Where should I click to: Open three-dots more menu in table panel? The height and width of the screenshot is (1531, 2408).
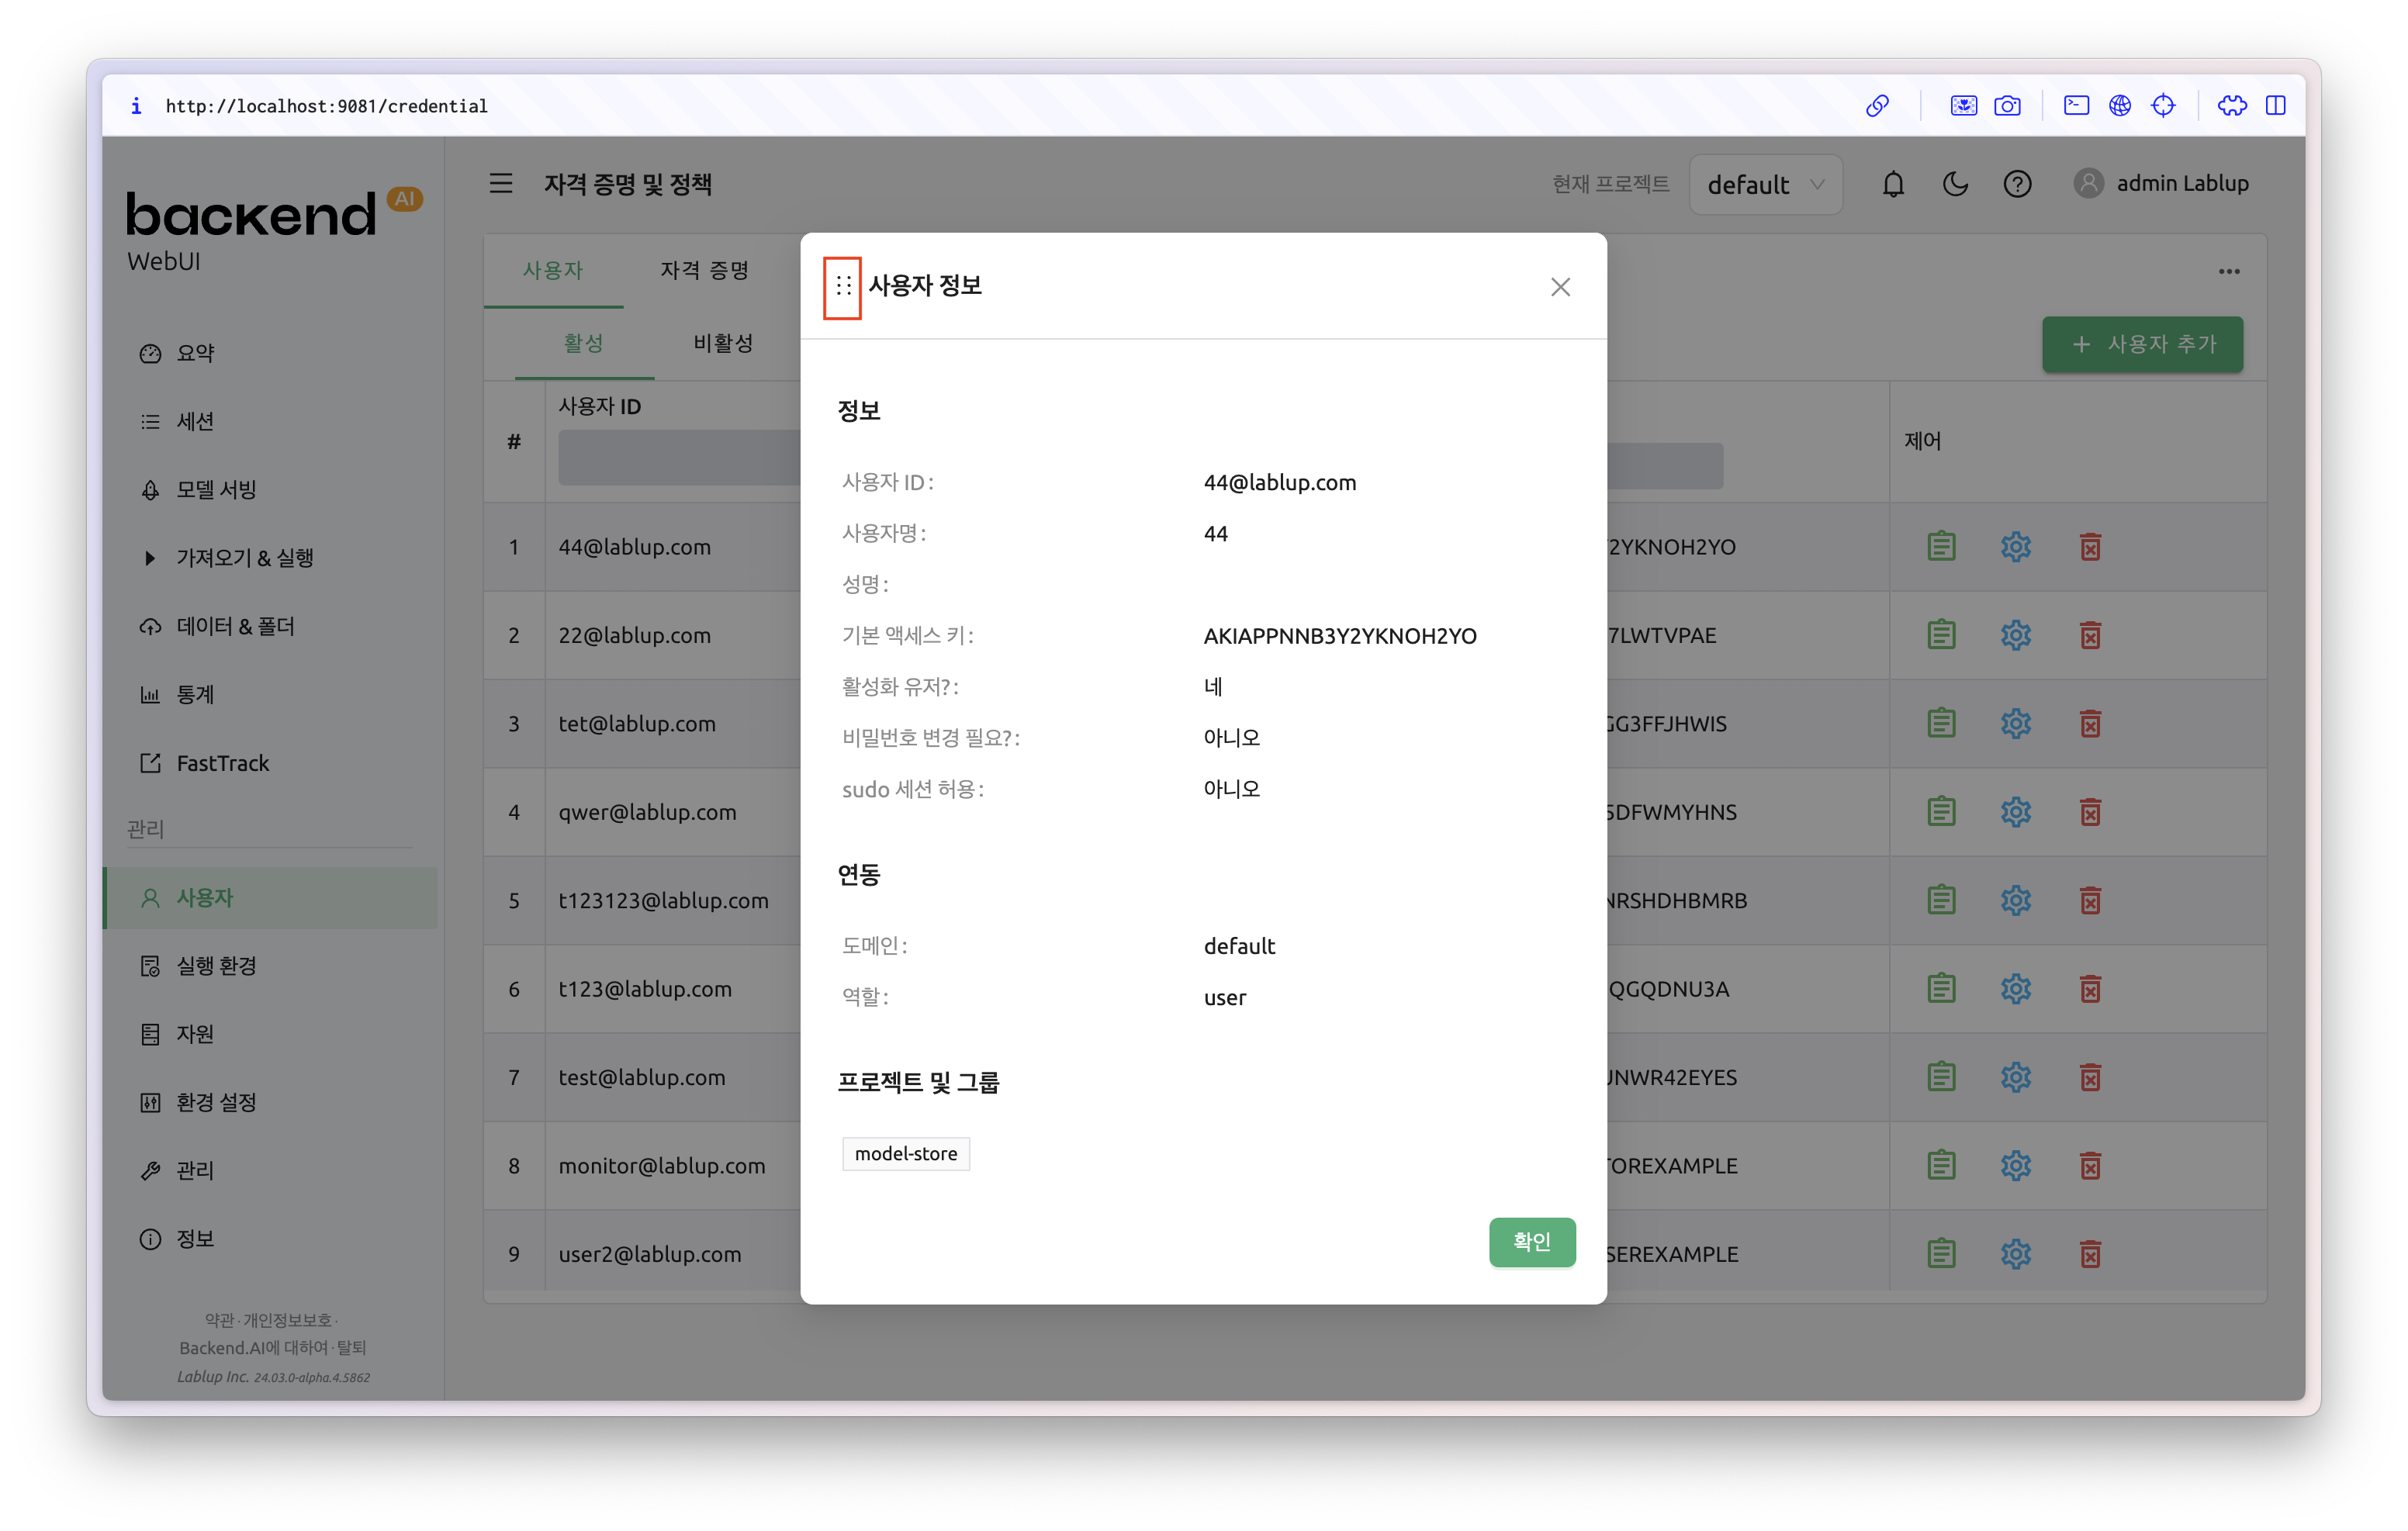click(2228, 272)
